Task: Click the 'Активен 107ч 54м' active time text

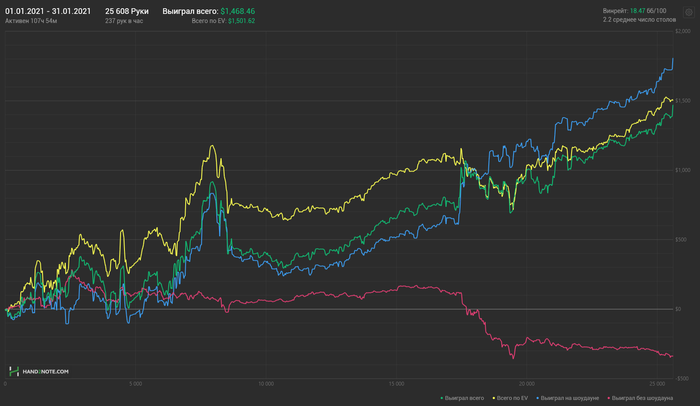Action: pyautogui.click(x=31, y=21)
